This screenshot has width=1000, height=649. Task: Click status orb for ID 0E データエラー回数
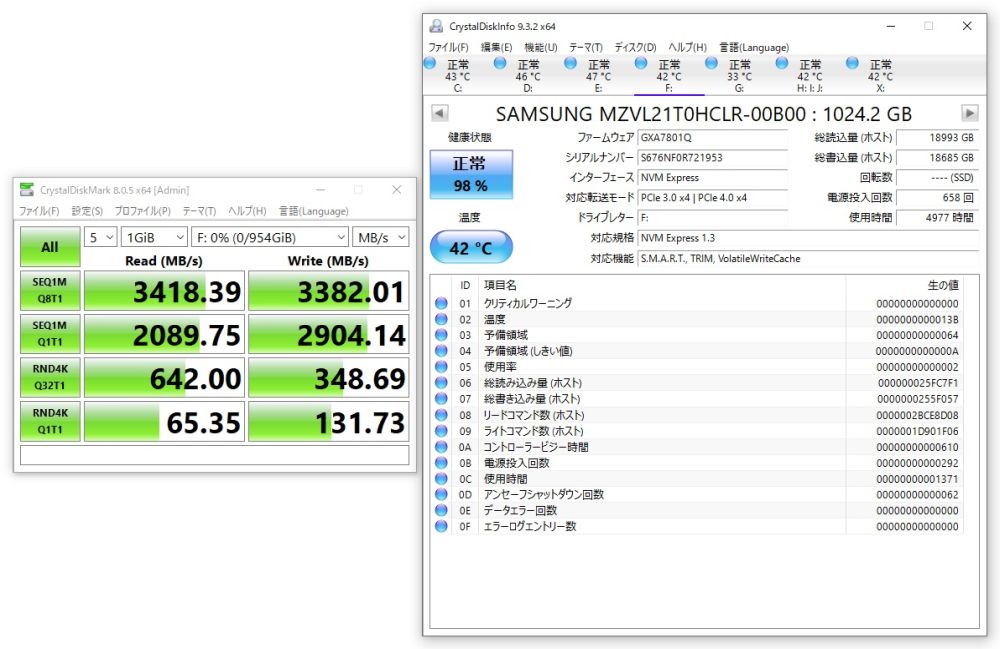[441, 510]
